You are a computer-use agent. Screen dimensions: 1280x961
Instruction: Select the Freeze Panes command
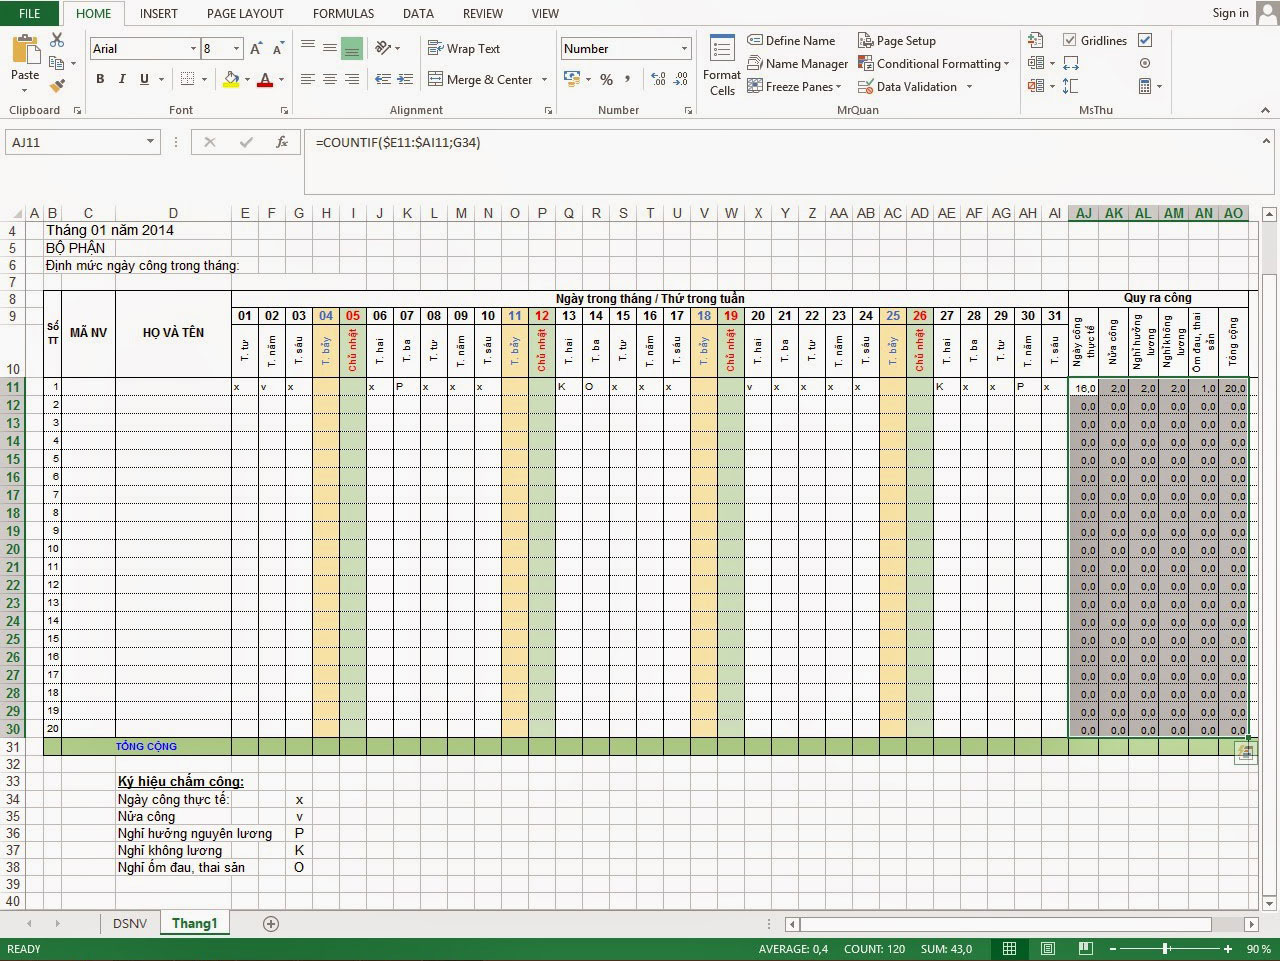pos(793,86)
